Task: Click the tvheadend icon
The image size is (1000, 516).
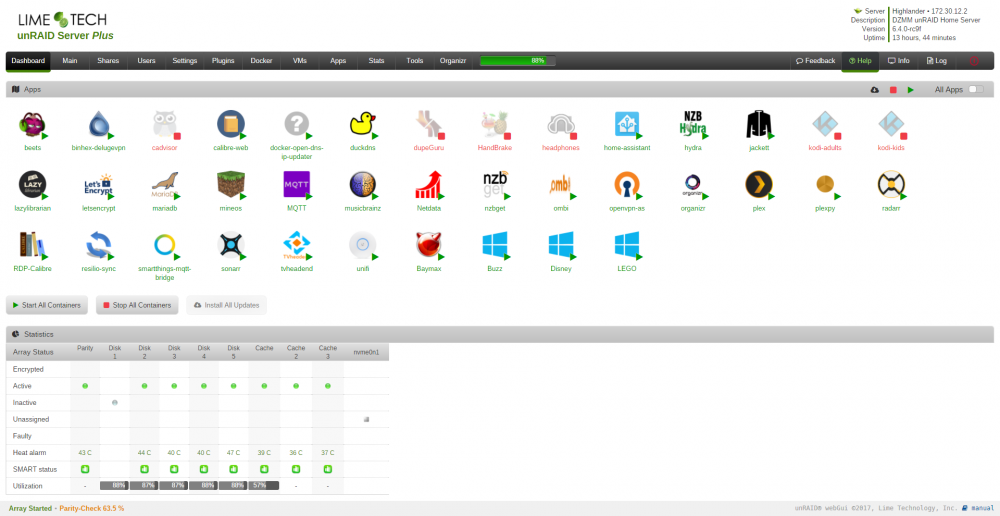Action: [x=297, y=245]
